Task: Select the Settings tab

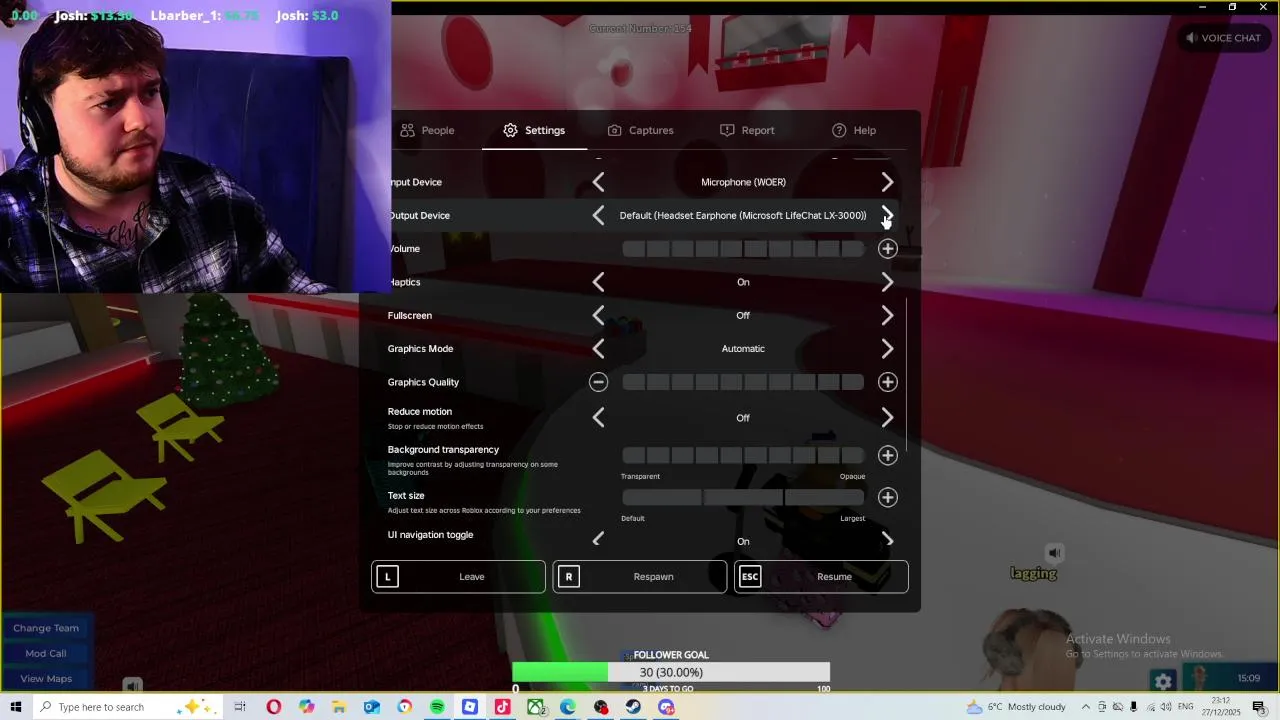Action: tap(534, 130)
